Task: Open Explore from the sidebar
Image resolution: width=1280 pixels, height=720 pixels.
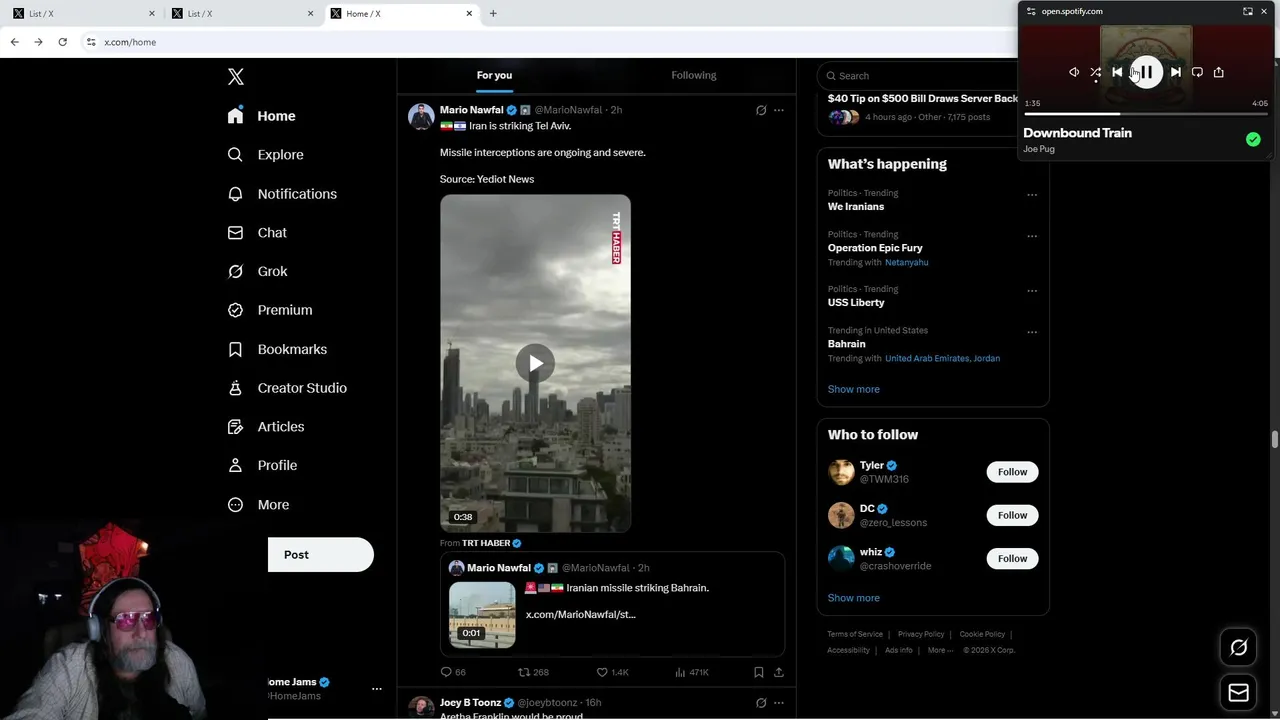Action: (265, 155)
